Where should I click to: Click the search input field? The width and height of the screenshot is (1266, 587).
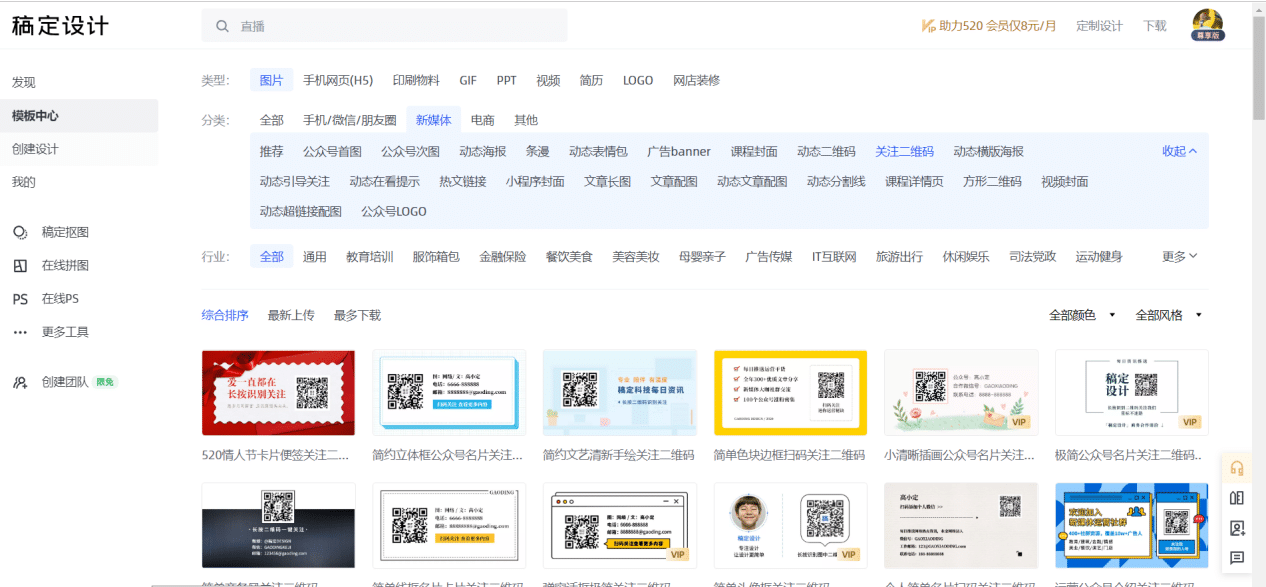click(x=384, y=26)
